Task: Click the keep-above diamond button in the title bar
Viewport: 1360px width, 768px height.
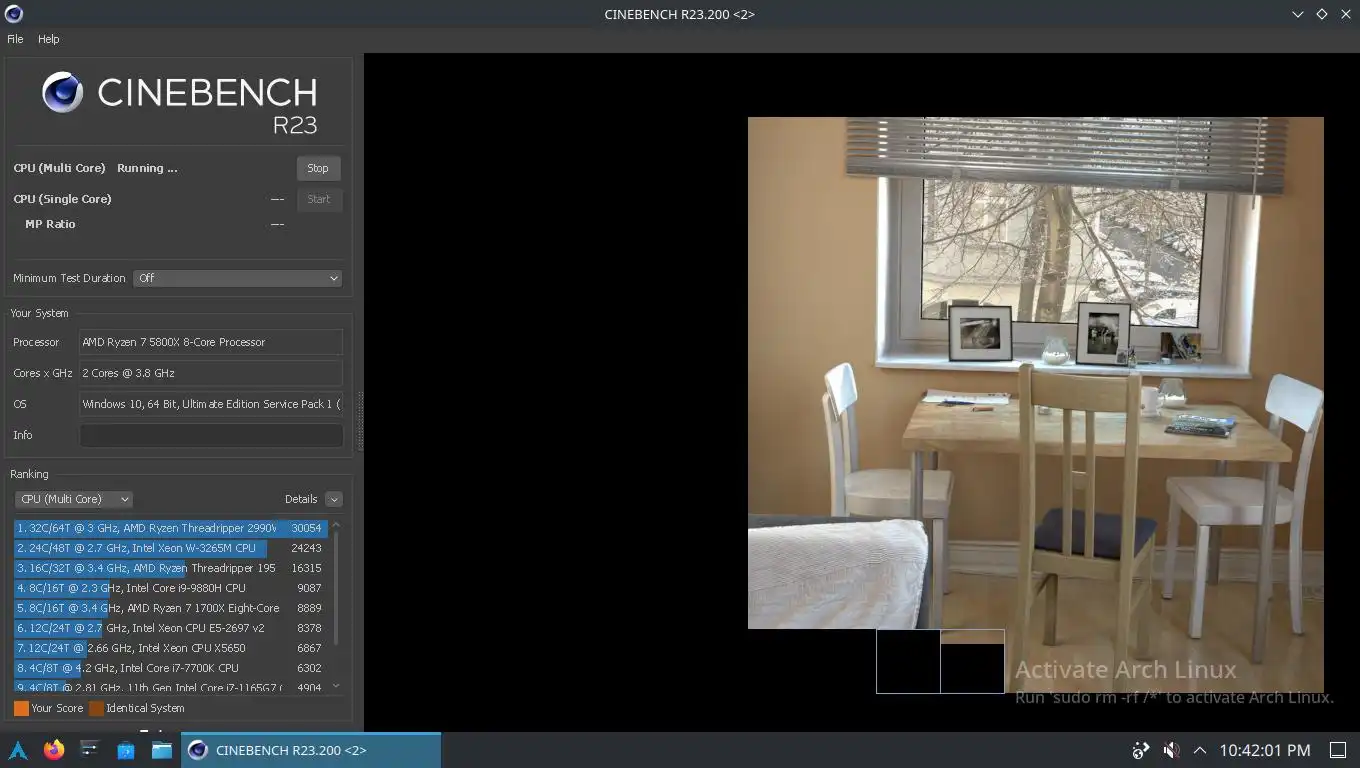Action: tap(1321, 14)
